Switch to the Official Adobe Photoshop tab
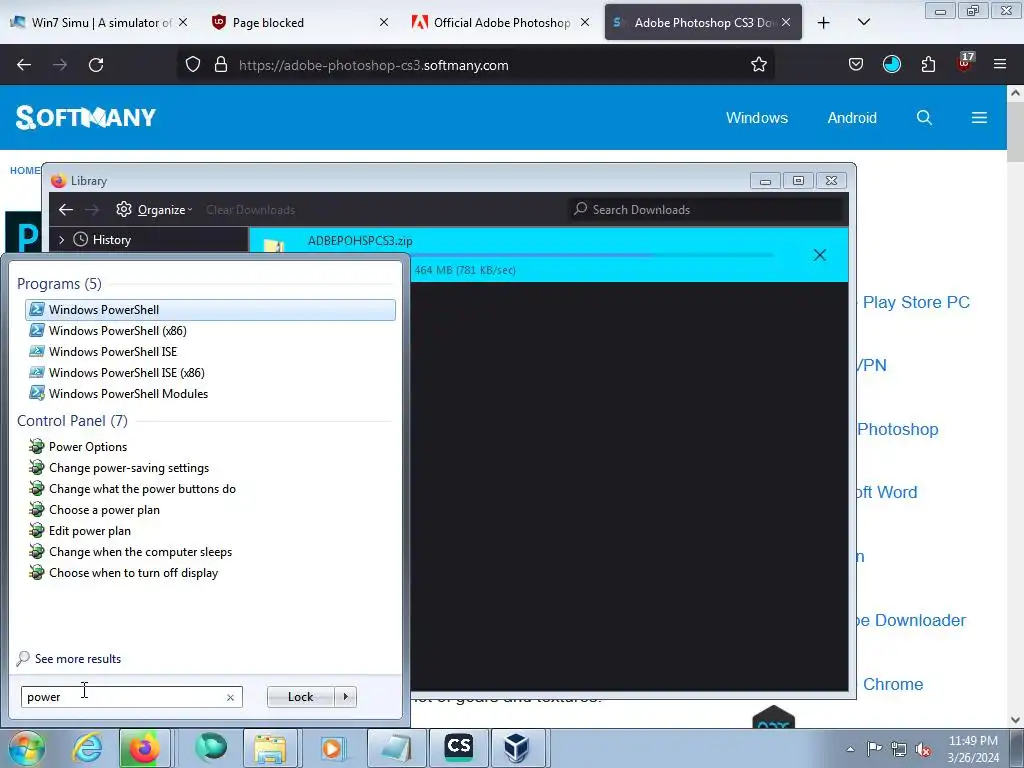The width and height of the screenshot is (1024, 768). 501,22
